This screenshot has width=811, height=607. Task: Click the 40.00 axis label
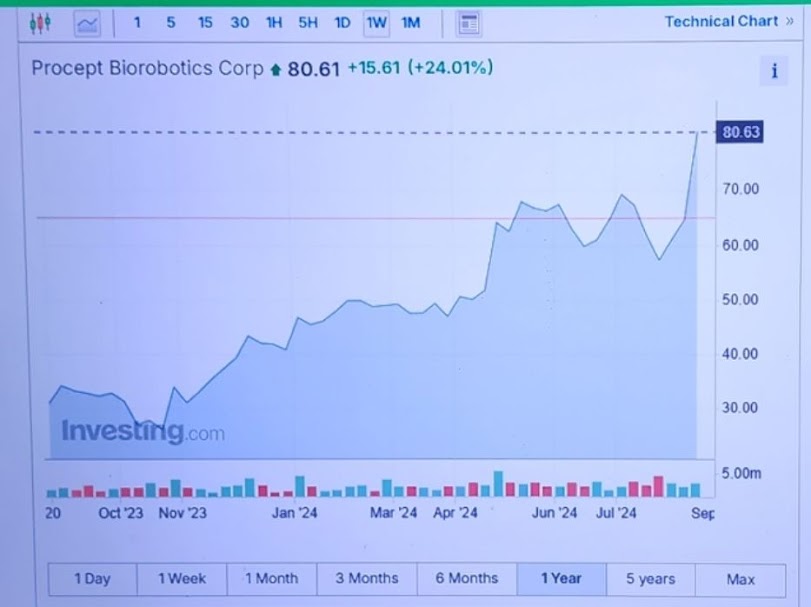point(740,354)
